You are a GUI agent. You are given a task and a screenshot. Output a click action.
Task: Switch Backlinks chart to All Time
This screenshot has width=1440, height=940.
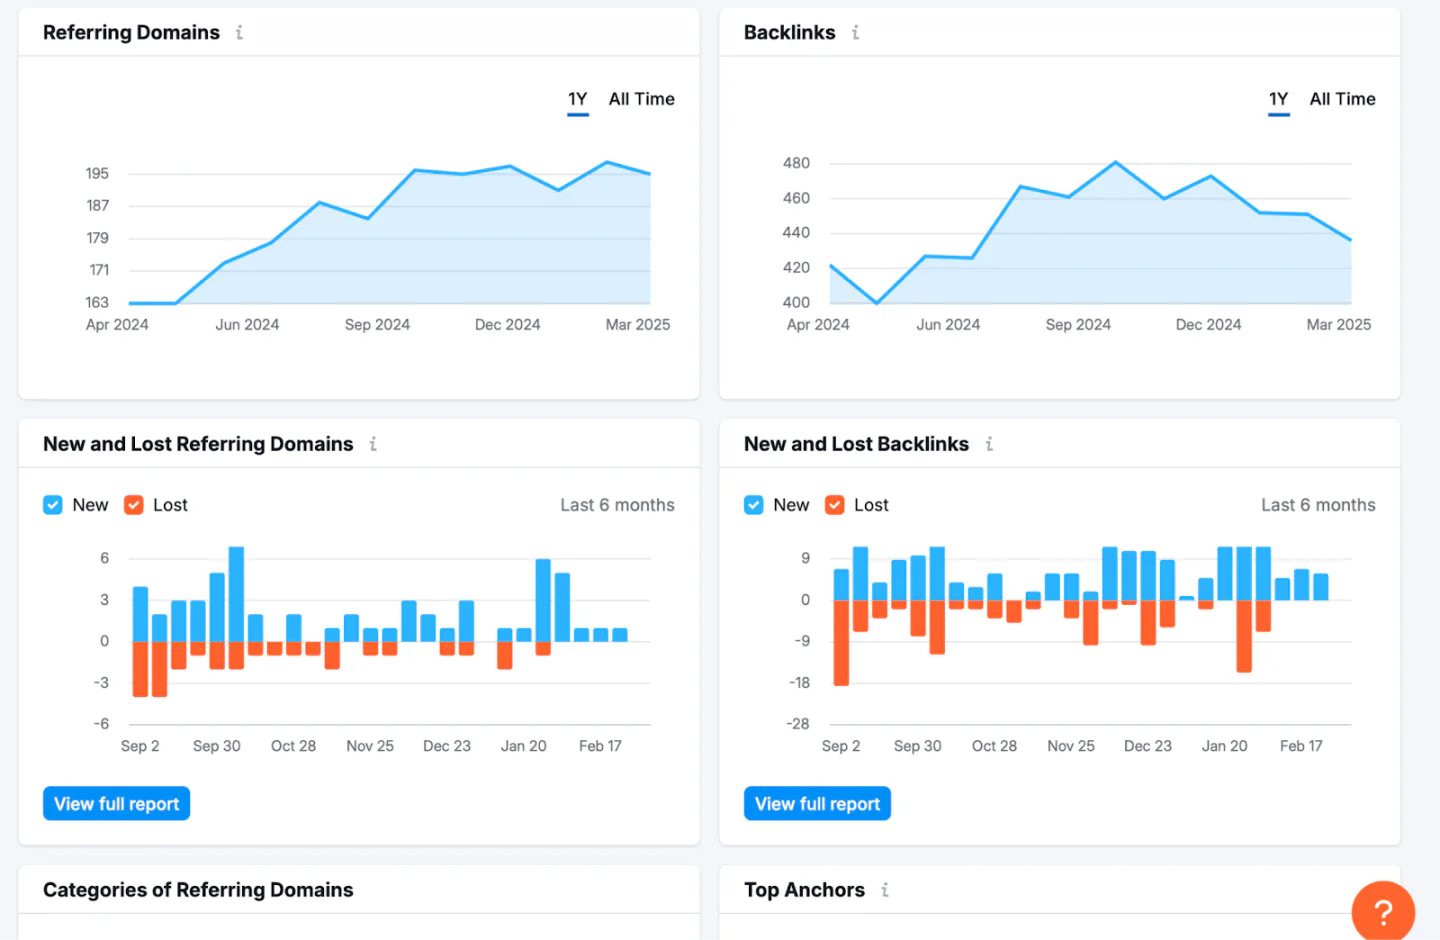(1343, 99)
